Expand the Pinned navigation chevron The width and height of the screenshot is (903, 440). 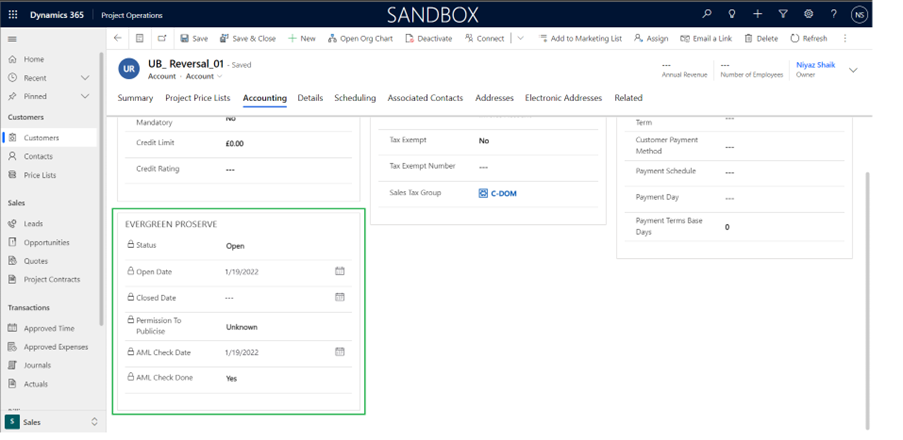click(85, 96)
